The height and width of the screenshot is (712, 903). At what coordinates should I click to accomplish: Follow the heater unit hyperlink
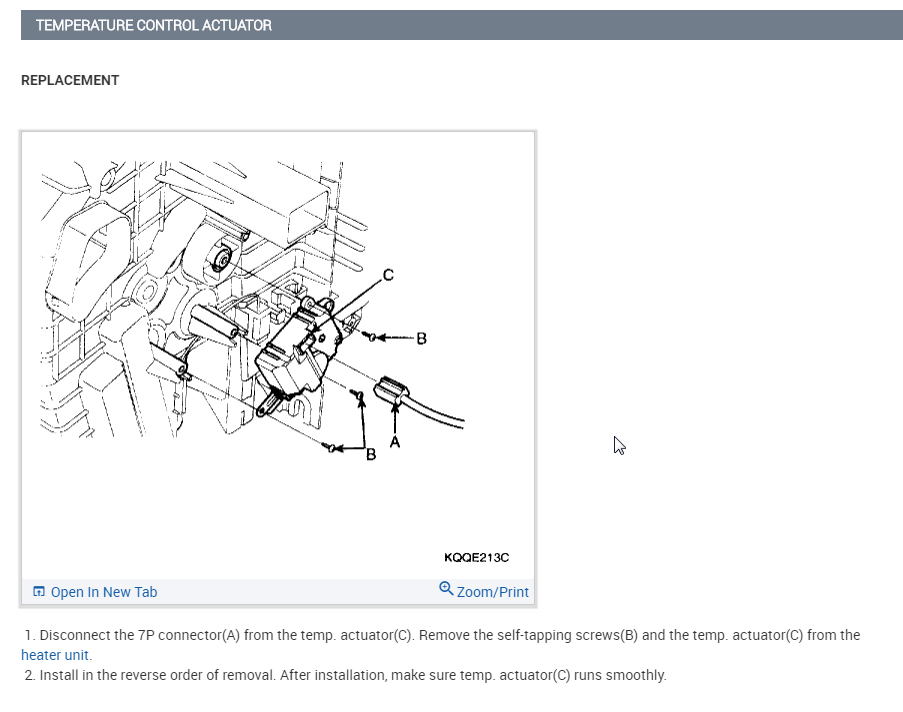[56, 655]
